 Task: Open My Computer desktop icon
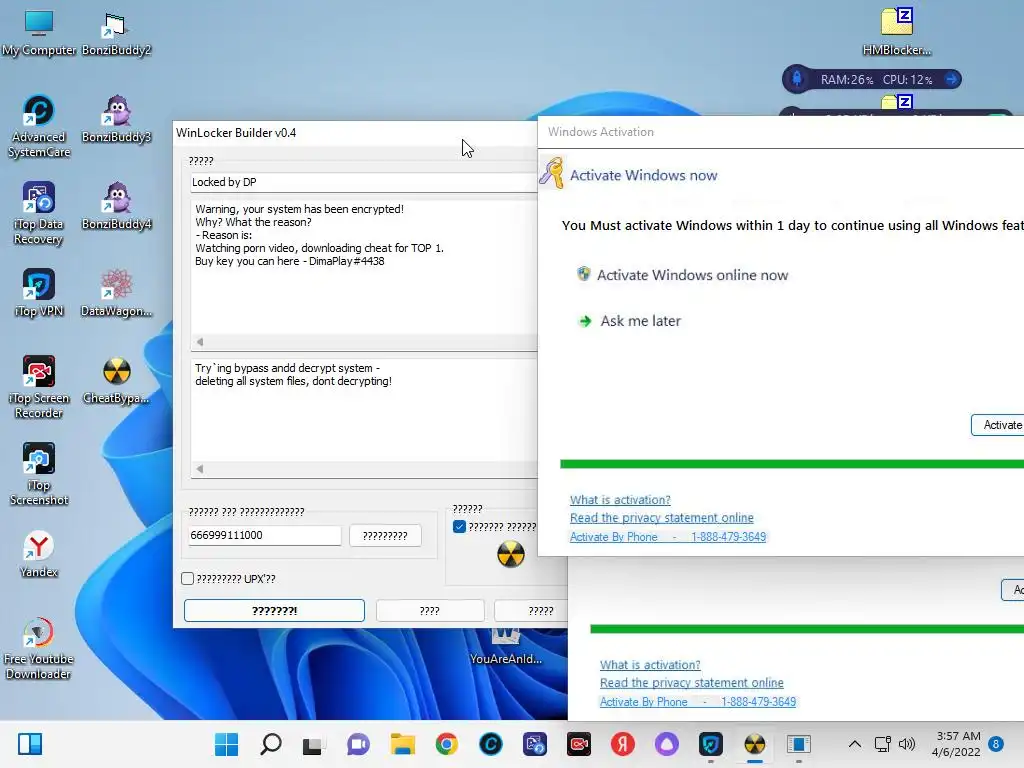[x=39, y=31]
